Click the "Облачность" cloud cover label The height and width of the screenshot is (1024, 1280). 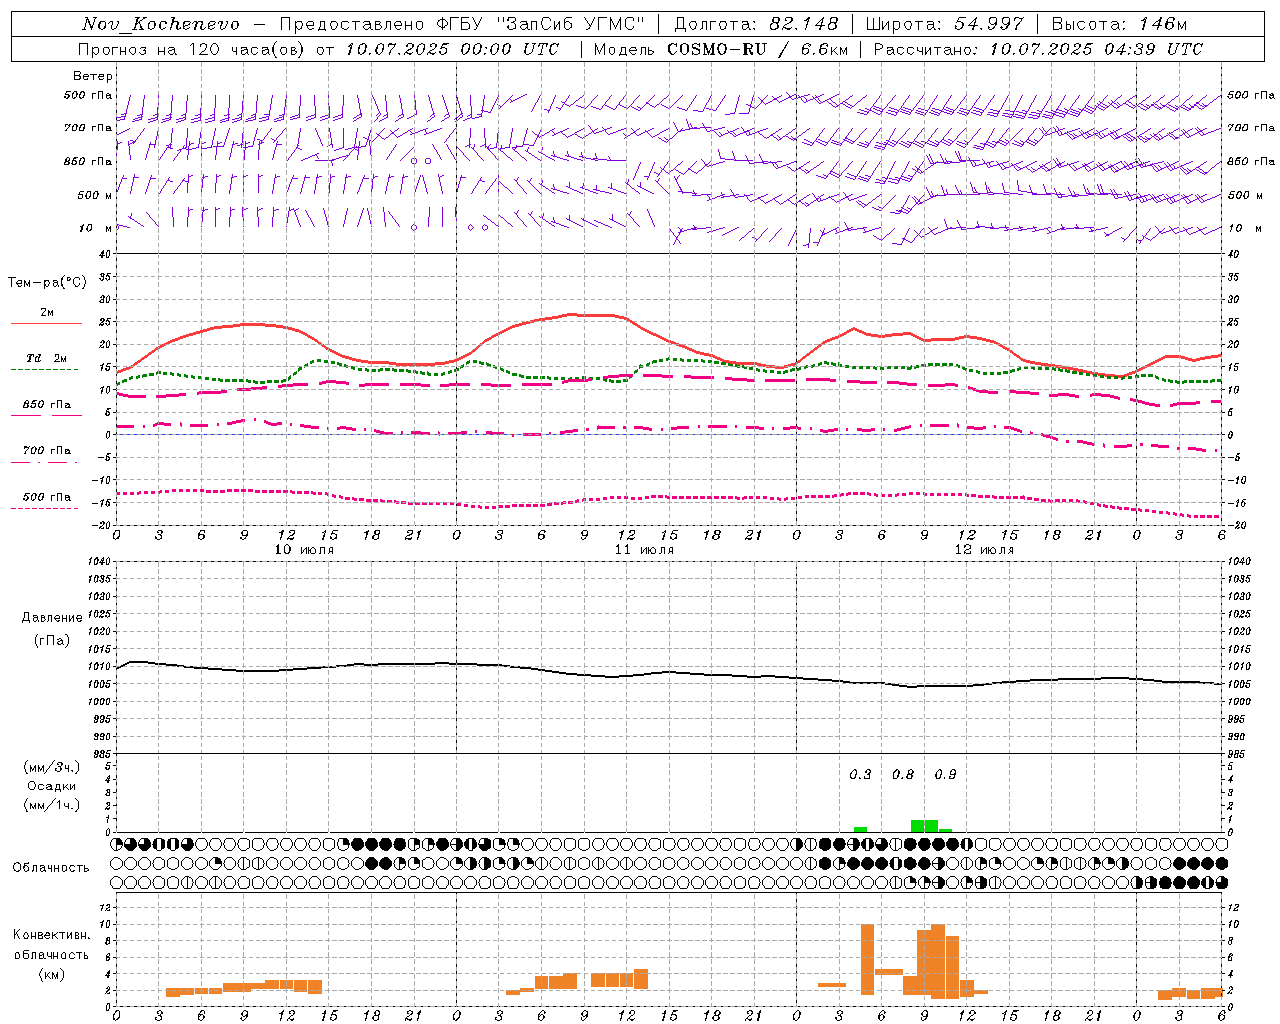[51, 868]
